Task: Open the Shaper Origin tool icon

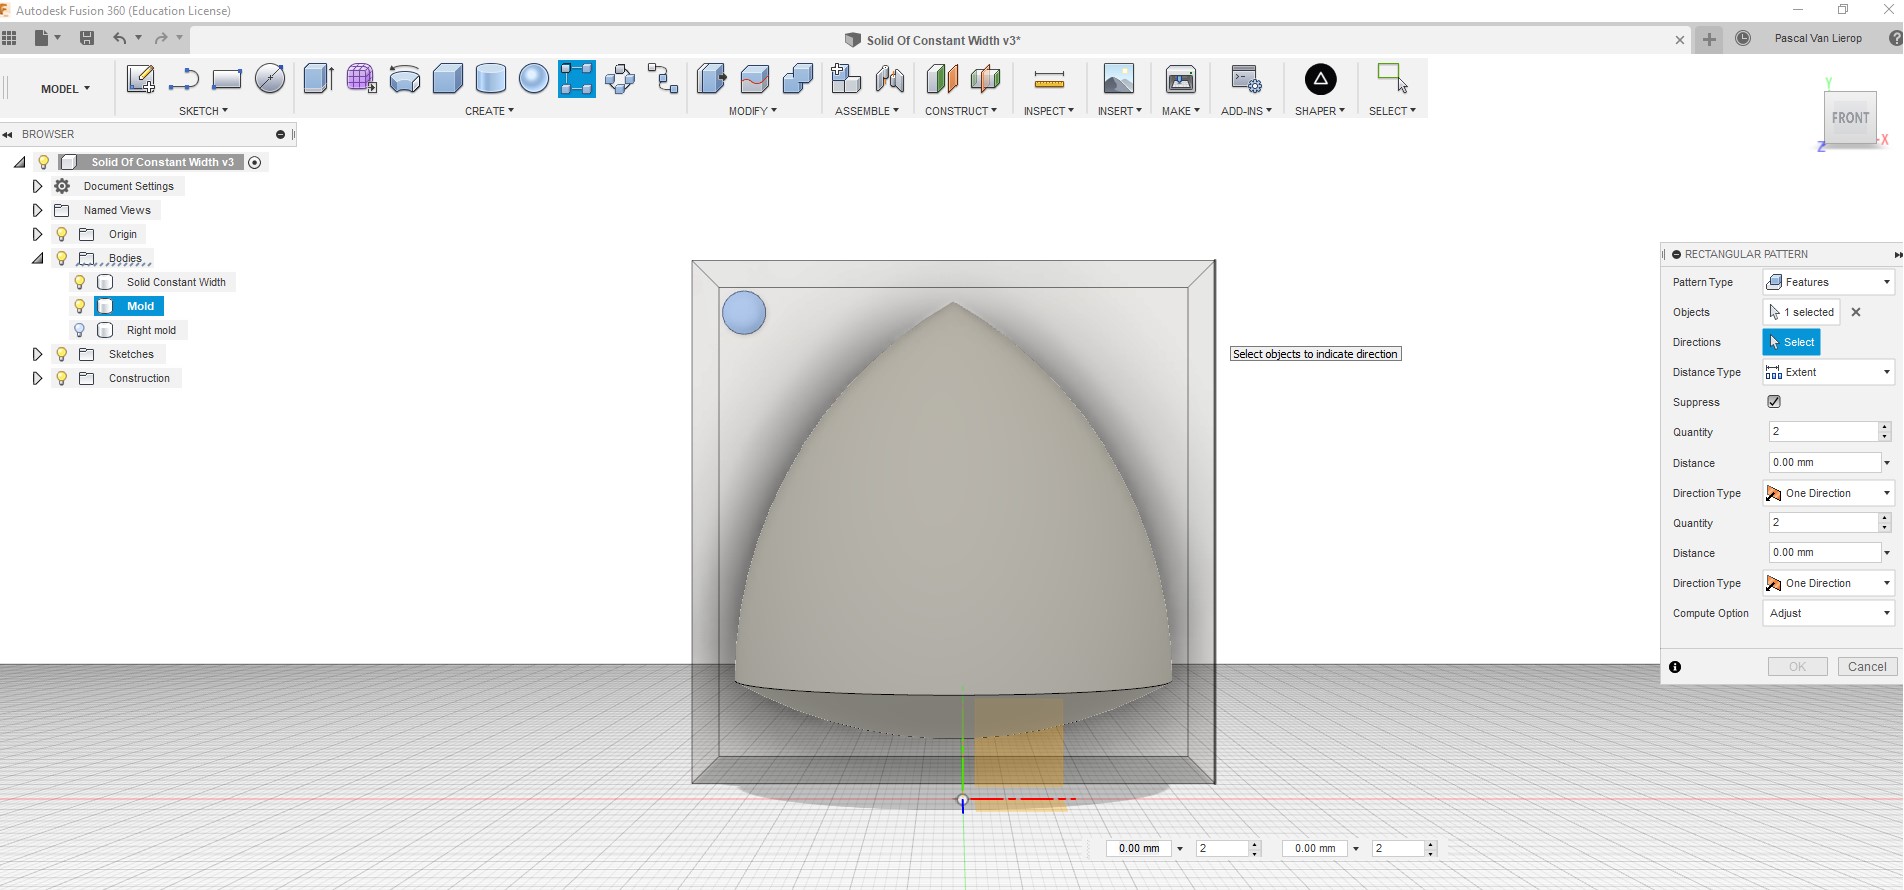Action: (1320, 79)
